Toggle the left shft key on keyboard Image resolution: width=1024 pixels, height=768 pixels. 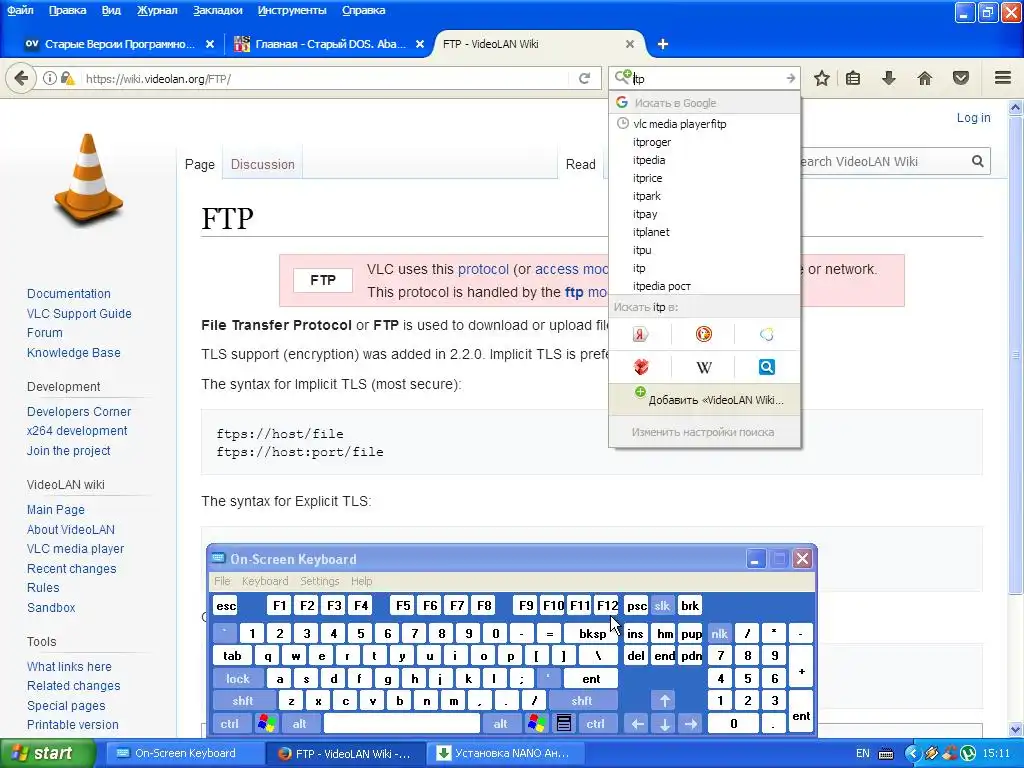[x=242, y=701]
